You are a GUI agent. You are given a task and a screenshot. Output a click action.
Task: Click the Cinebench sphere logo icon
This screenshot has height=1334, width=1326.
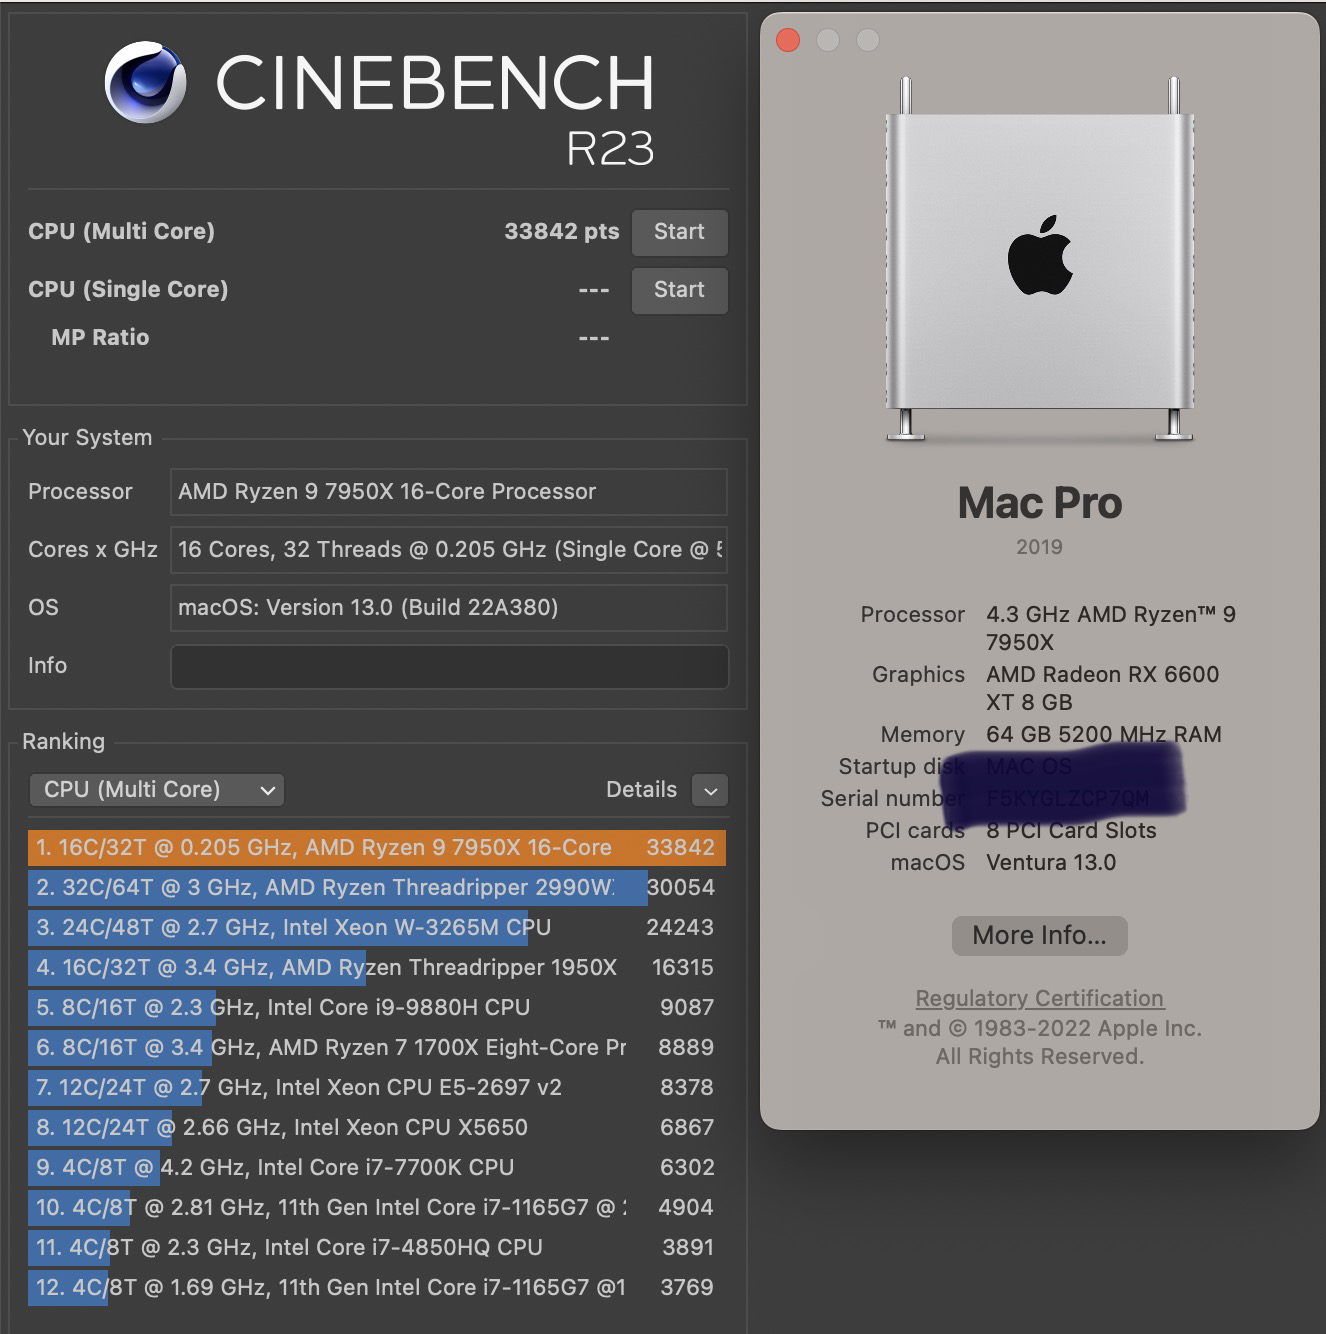click(146, 82)
